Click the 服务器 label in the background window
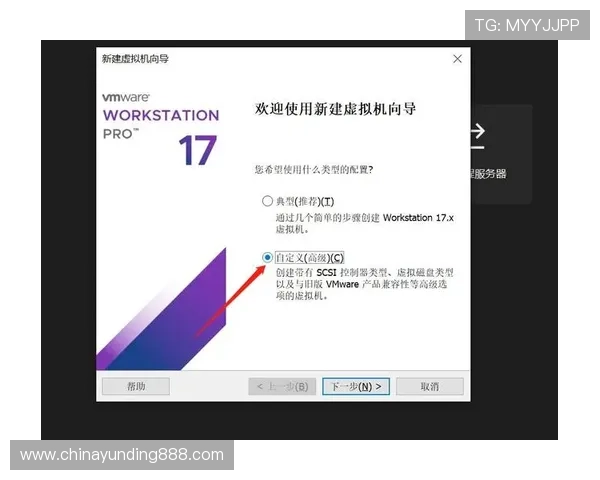600x480 pixels. [489, 174]
